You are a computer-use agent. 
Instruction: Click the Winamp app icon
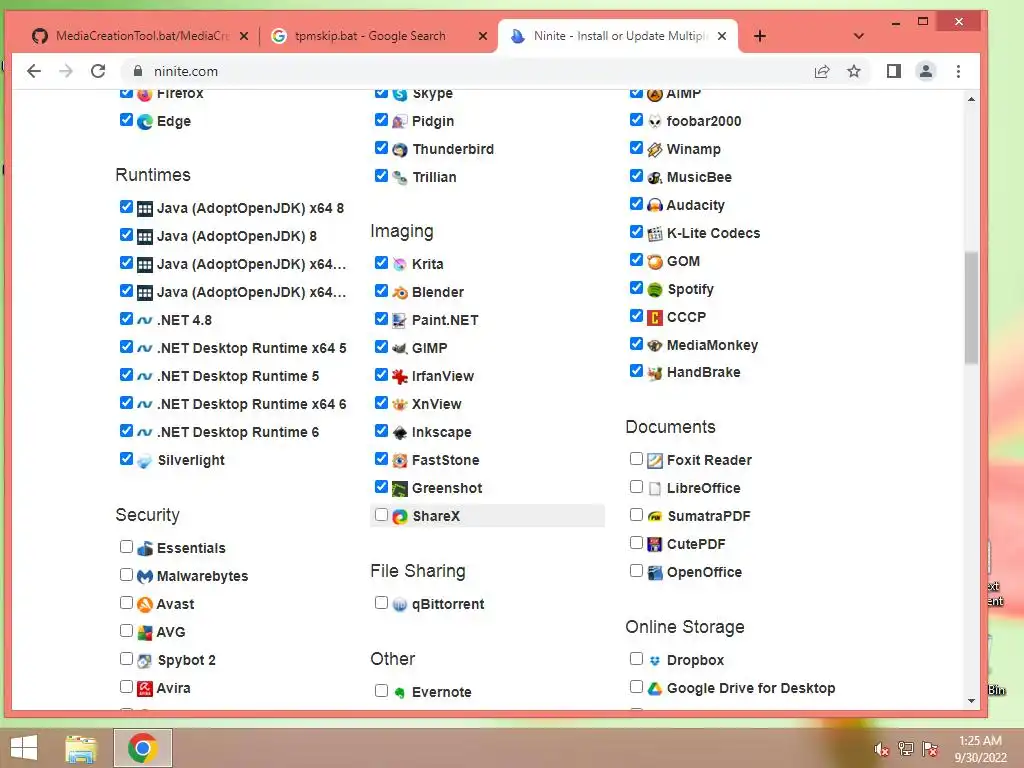click(x=654, y=150)
